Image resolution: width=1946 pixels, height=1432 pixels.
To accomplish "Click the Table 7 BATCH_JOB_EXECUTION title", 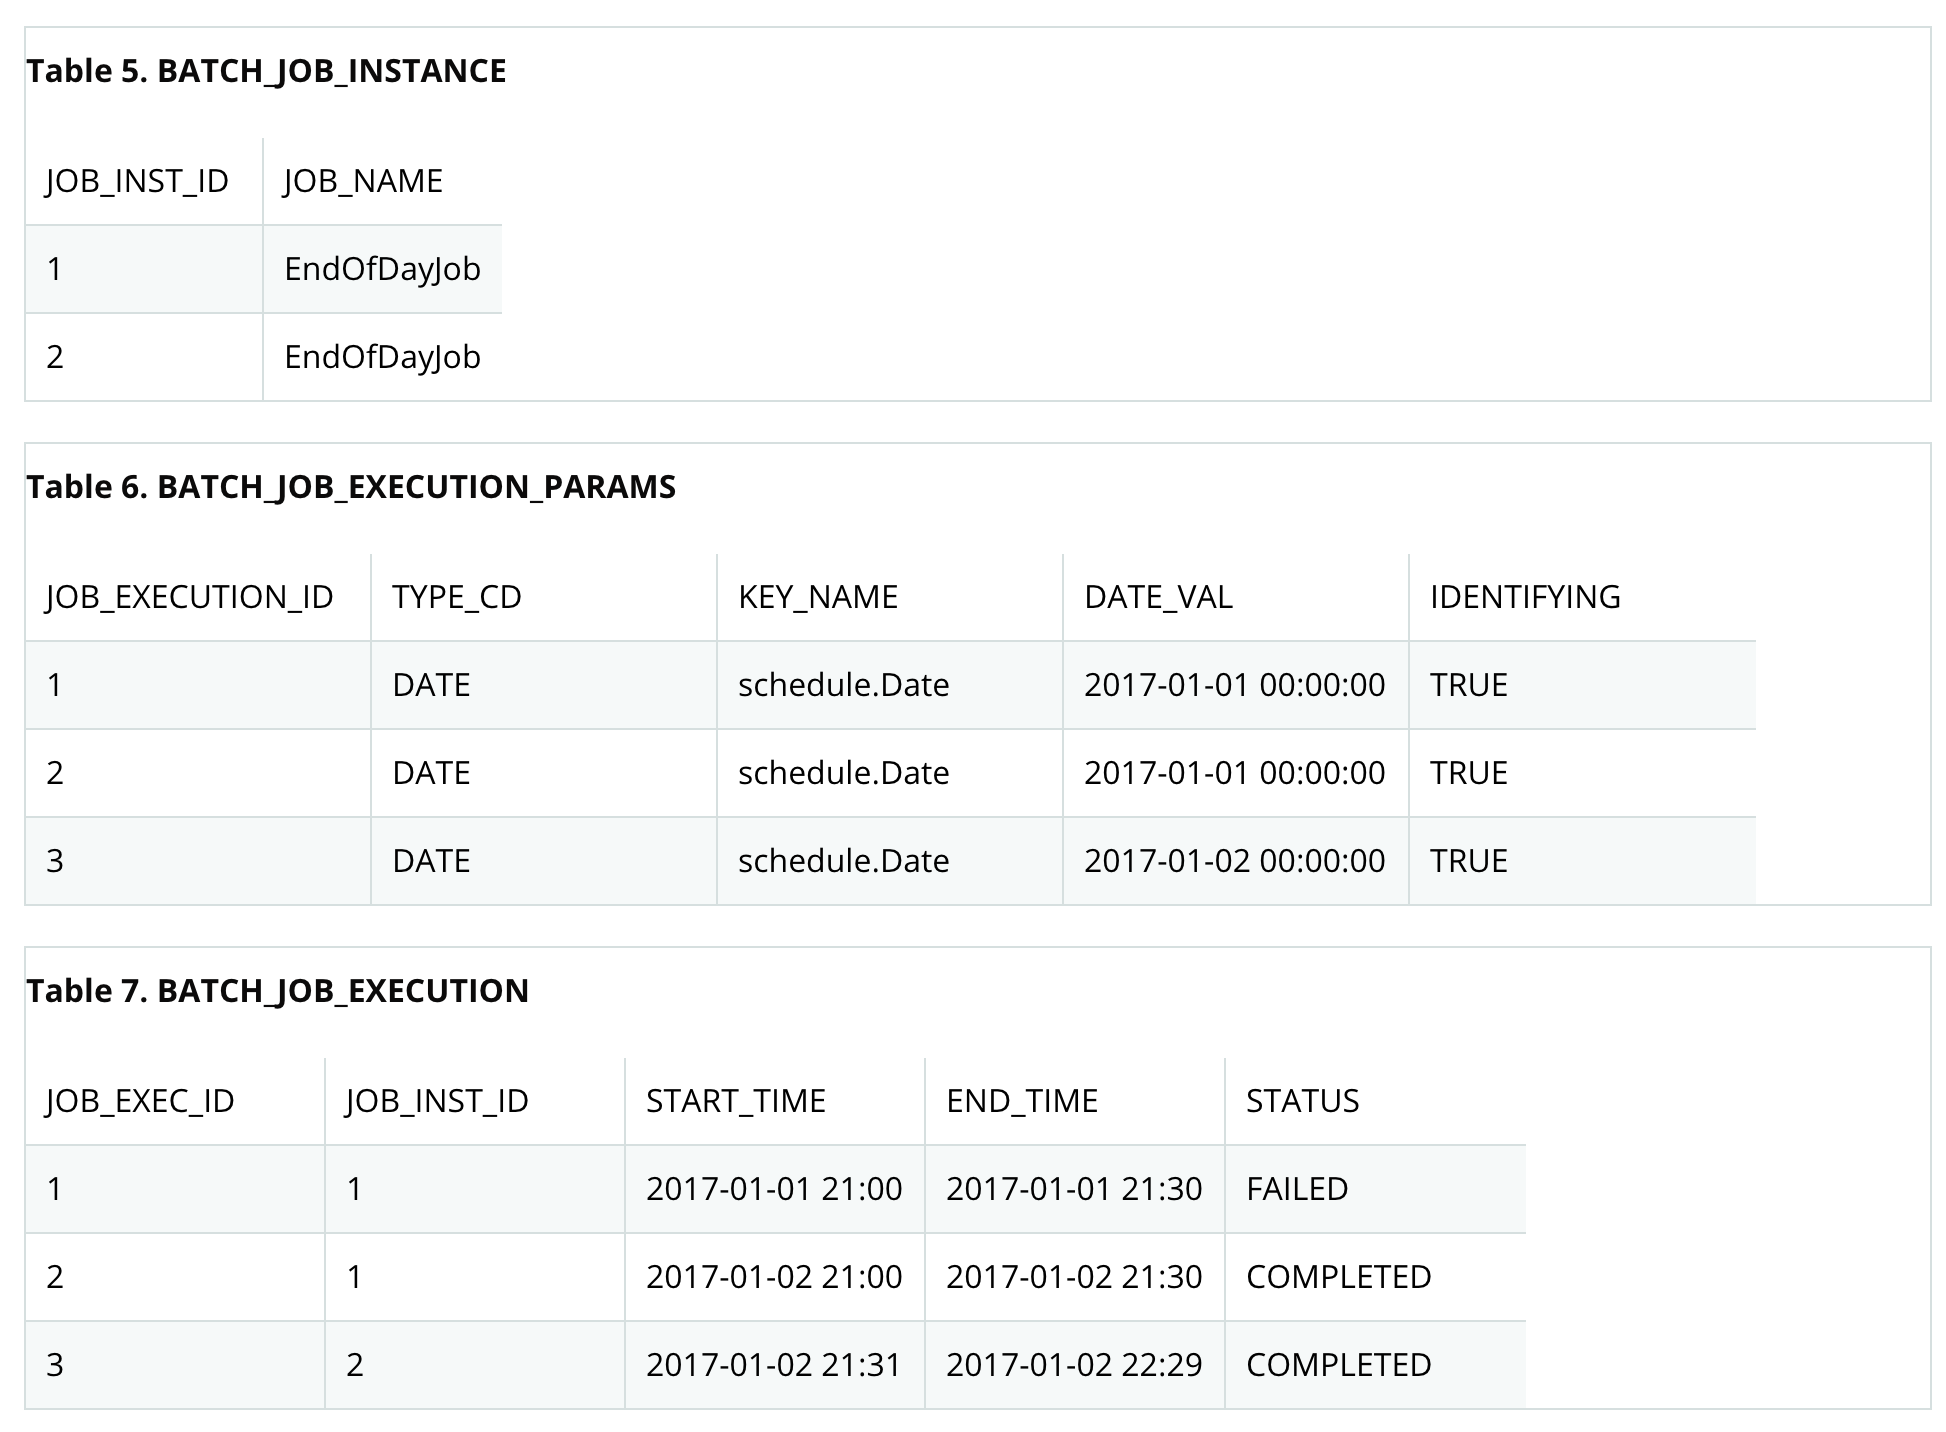I will coord(277,991).
